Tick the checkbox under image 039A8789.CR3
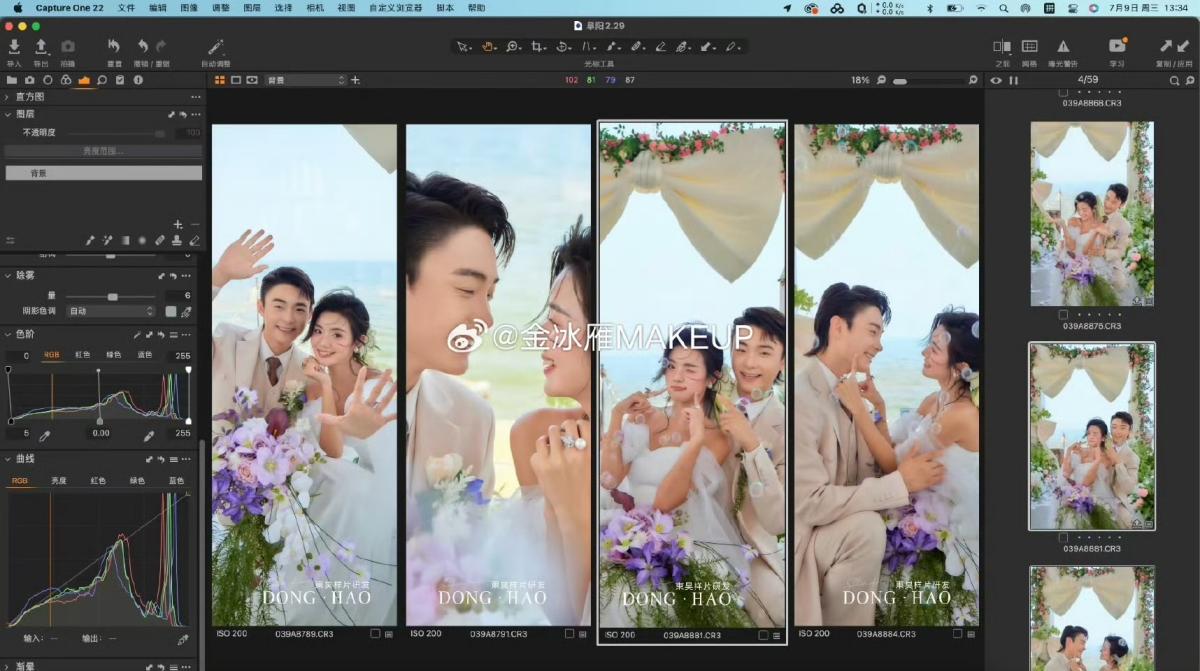The image size is (1200, 671). (375, 634)
